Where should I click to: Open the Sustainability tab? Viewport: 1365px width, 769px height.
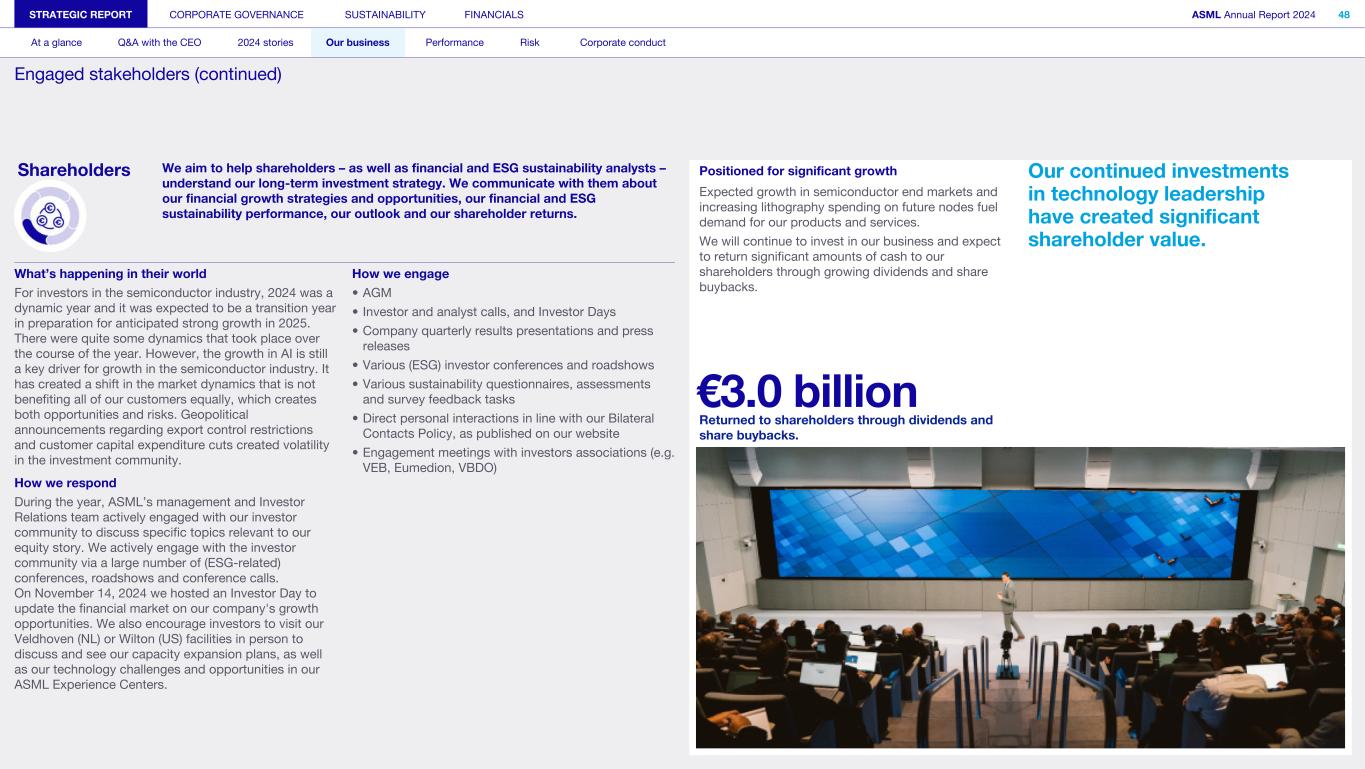coord(384,14)
